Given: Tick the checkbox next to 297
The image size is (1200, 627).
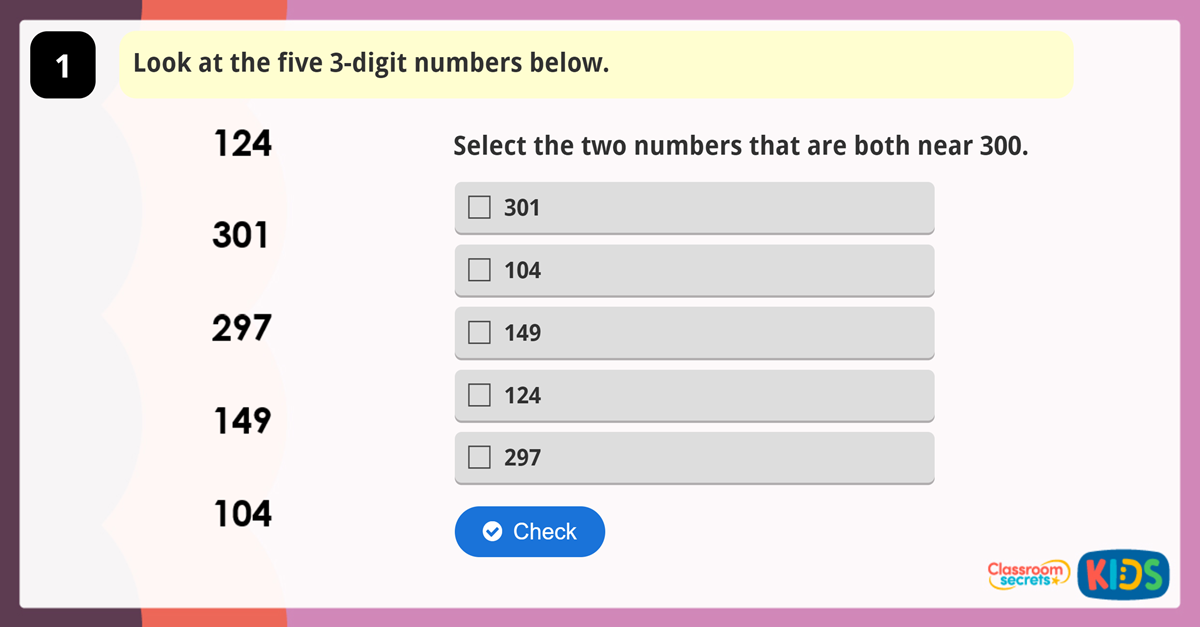Looking at the screenshot, I should click(480, 458).
